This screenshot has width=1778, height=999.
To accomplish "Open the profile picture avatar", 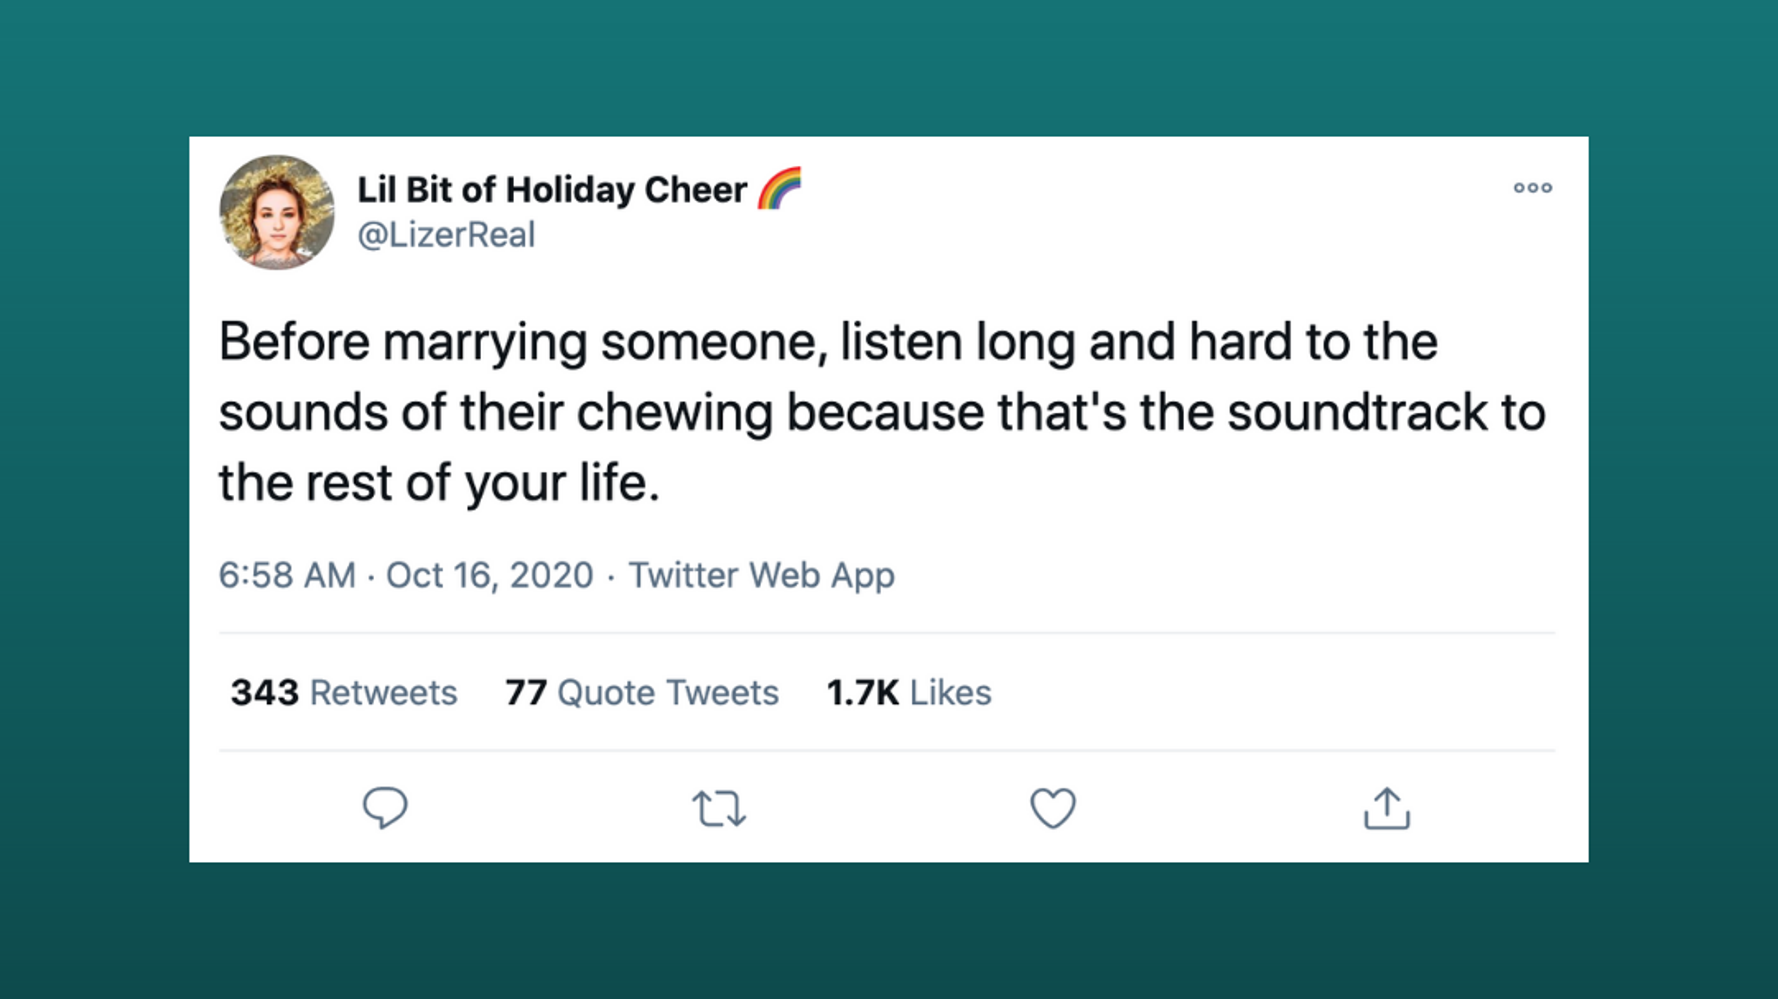I will (x=277, y=212).
